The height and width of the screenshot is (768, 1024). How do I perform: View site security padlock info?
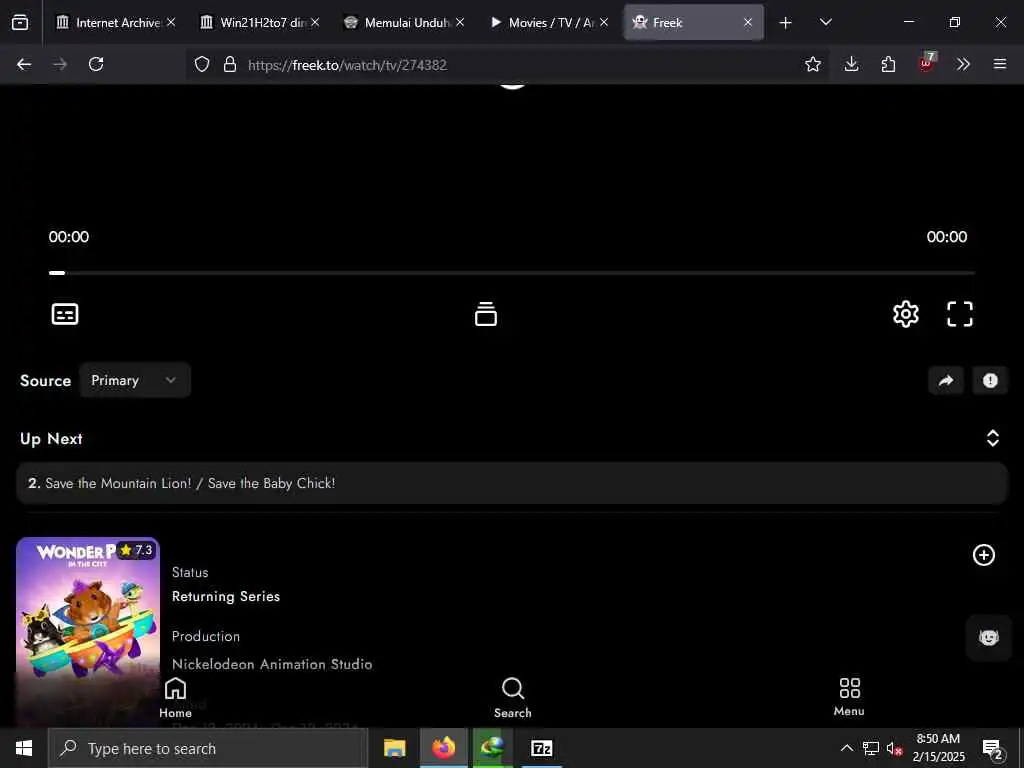tap(229, 64)
